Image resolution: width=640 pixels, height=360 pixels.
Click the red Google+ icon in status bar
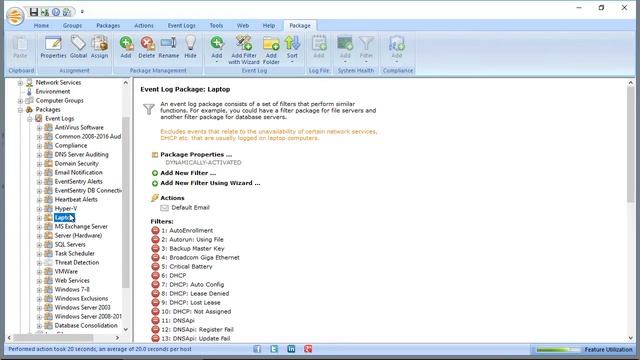pyautogui.click(x=308, y=349)
